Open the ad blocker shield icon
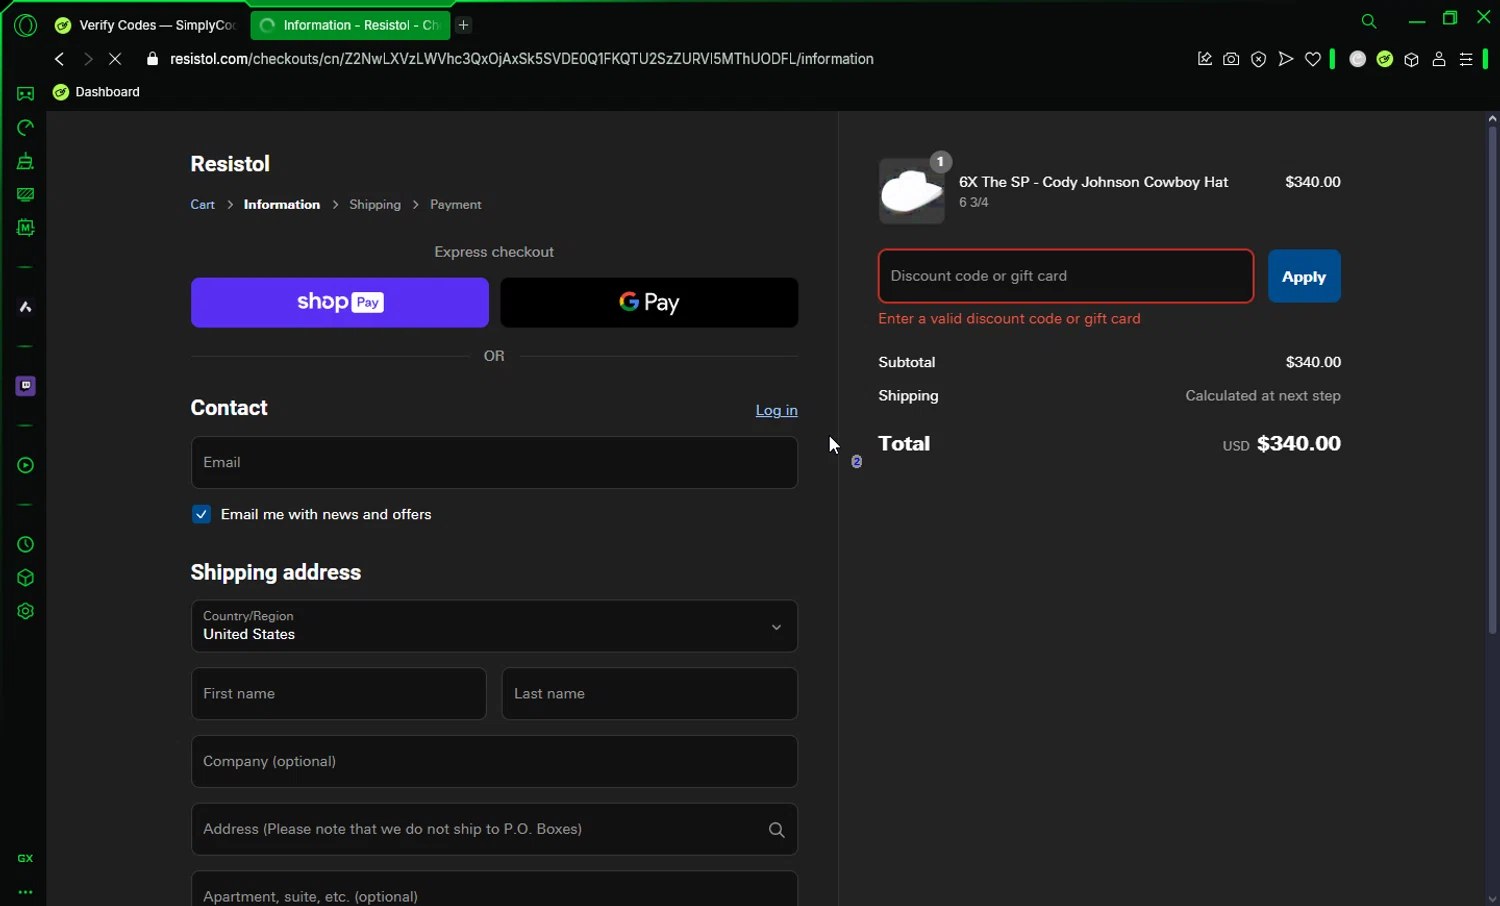This screenshot has width=1500, height=906. point(1259,59)
